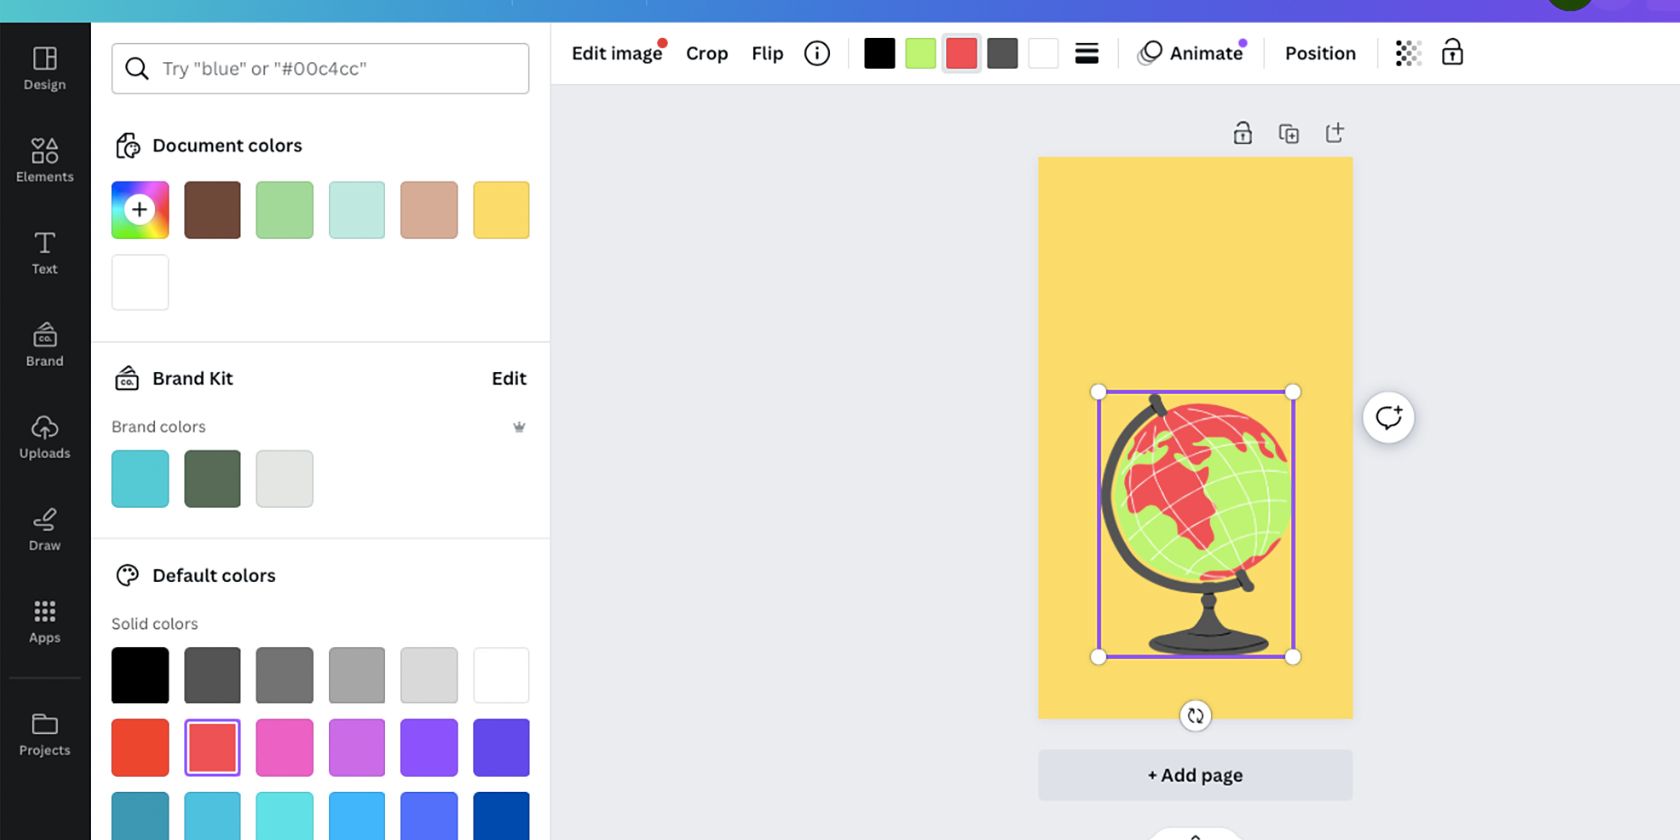The width and height of the screenshot is (1680, 840).
Task: Open the Design tab in sidebar
Action: coord(45,68)
